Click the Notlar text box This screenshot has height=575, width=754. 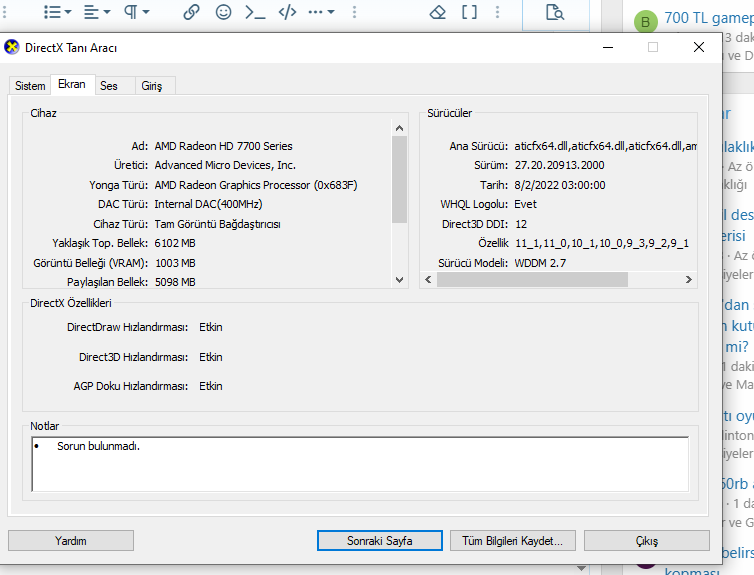click(x=360, y=464)
